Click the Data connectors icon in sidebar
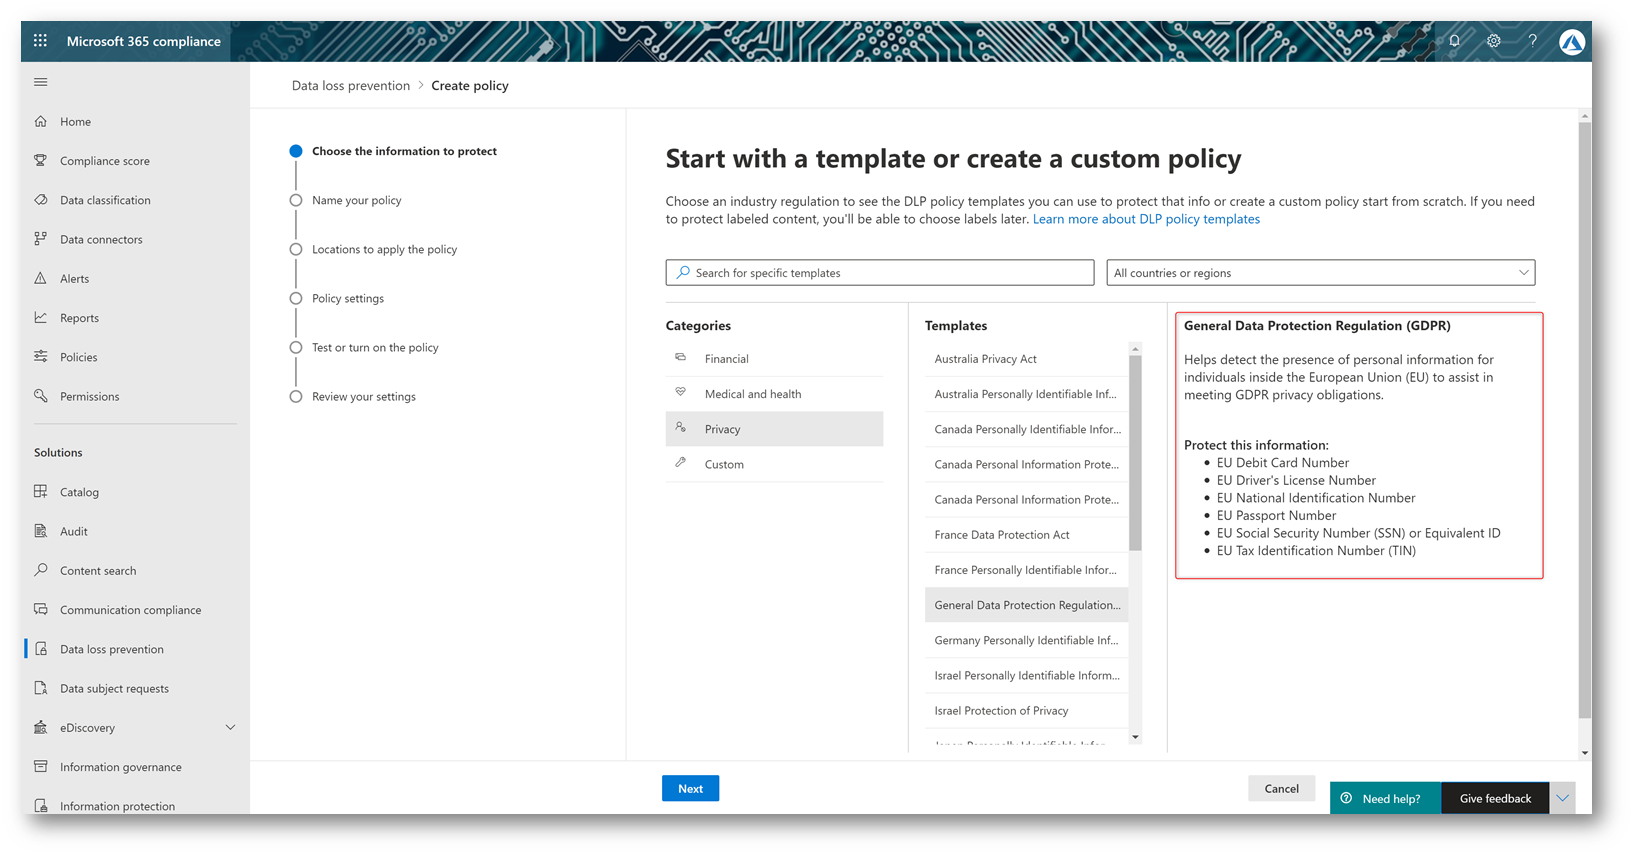This screenshot has width=1634, height=856. (x=41, y=239)
